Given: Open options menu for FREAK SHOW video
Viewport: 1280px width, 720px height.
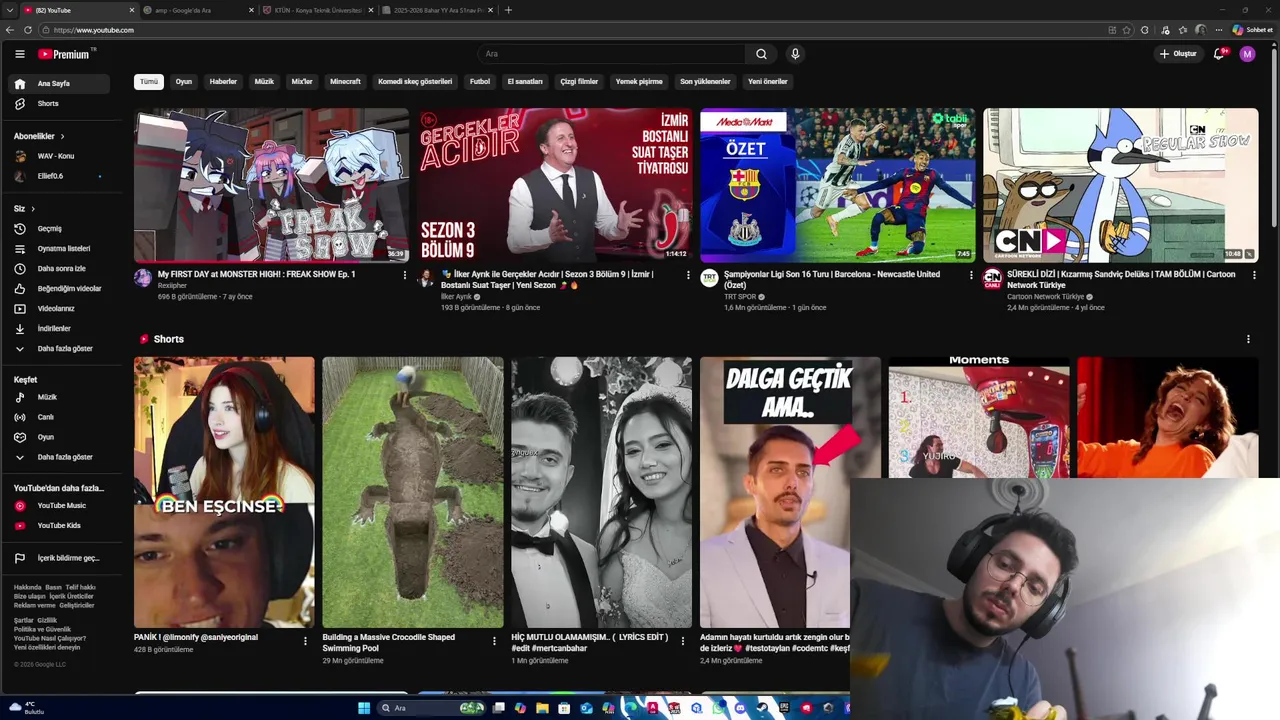Looking at the screenshot, I should click(405, 275).
